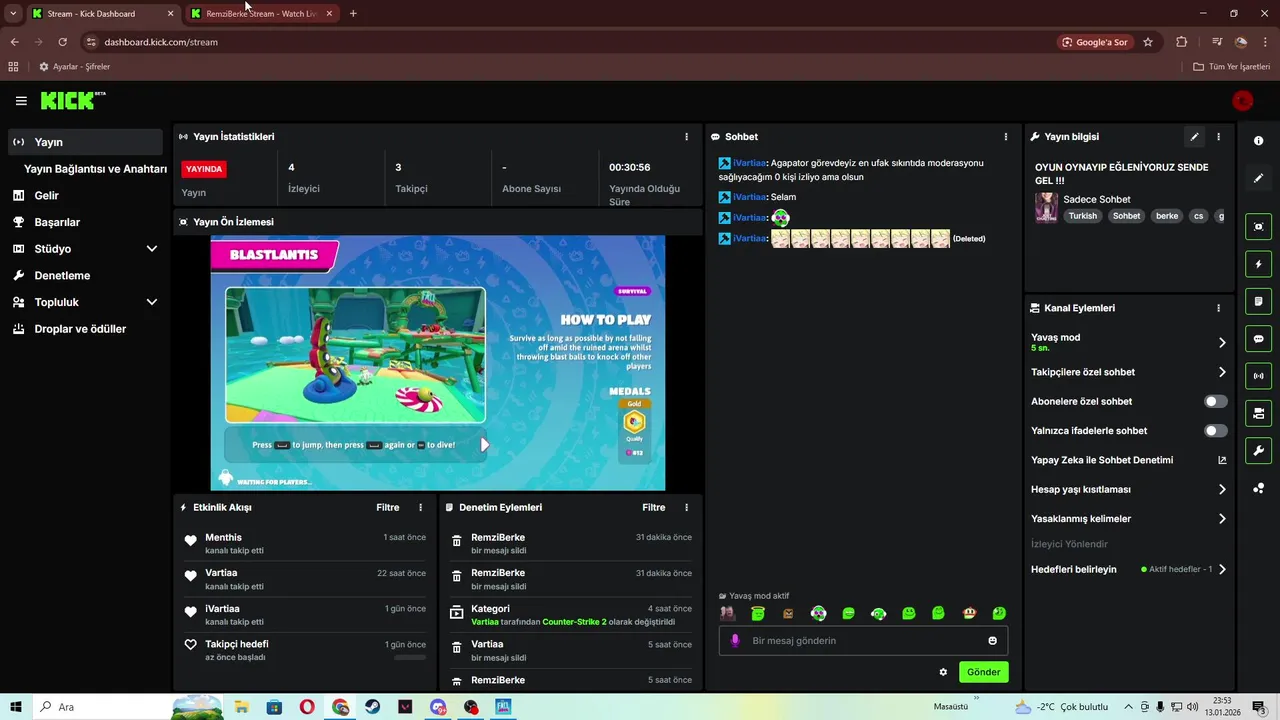The height and width of the screenshot is (720, 1280).
Task: Select Yayın in the left sidebar
Action: point(85,142)
